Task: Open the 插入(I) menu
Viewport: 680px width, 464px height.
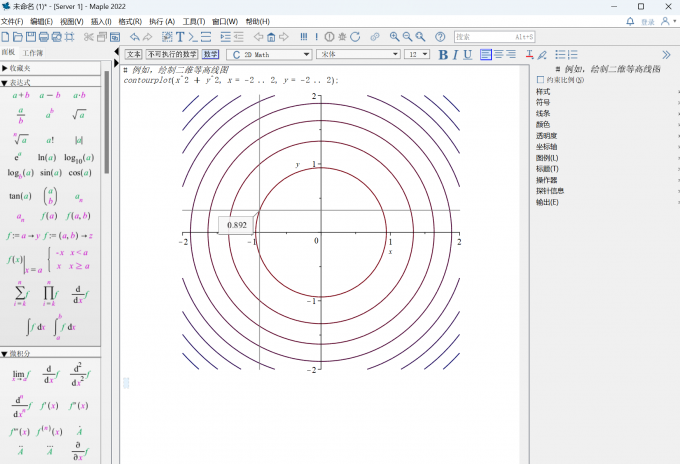Action: click(x=101, y=21)
